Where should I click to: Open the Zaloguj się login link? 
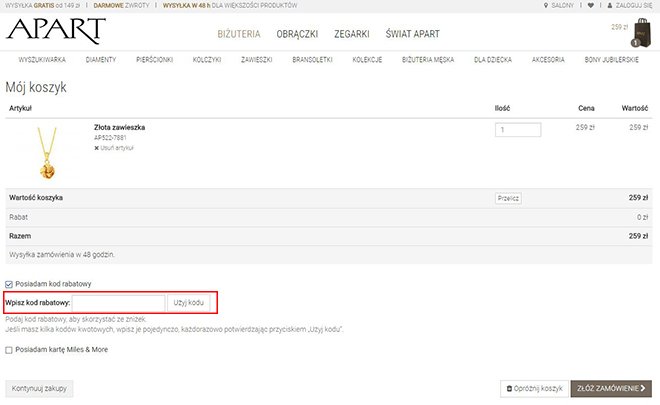pyautogui.click(x=634, y=5)
